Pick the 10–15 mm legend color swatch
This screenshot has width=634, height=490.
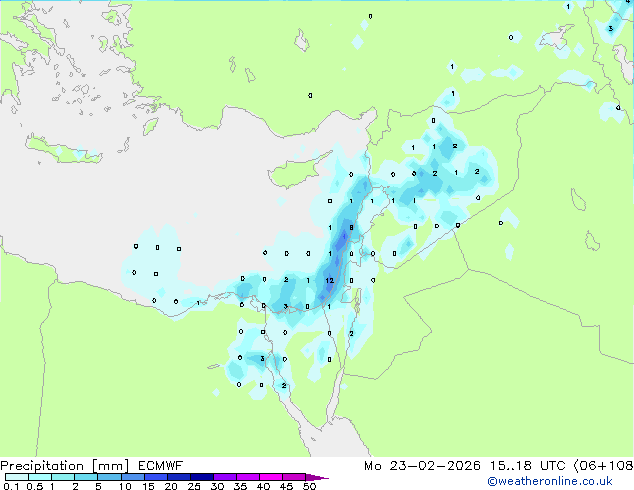pos(132,477)
